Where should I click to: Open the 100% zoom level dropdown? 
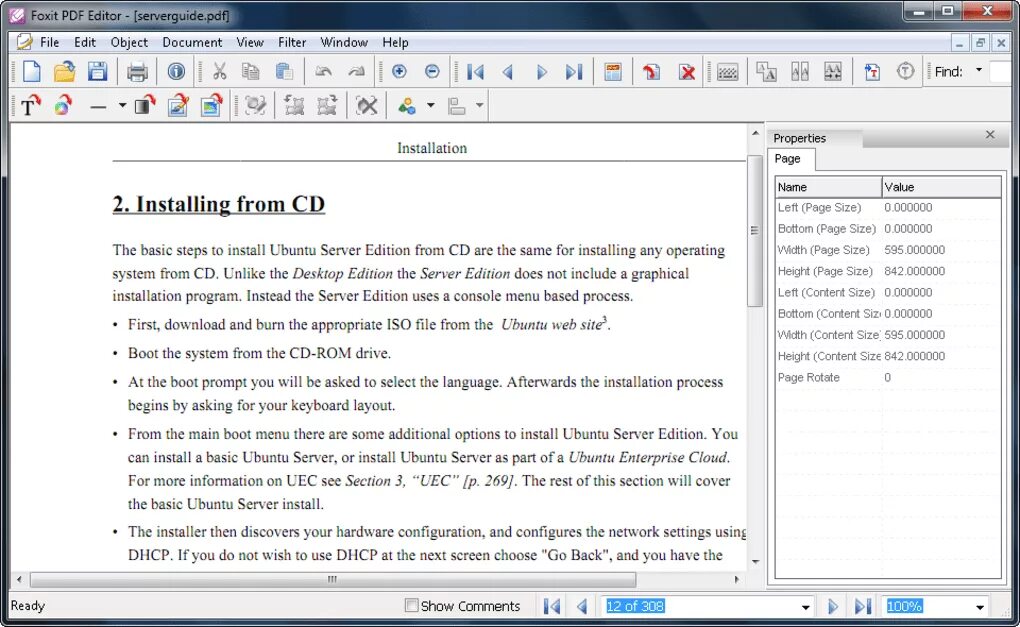pos(980,607)
